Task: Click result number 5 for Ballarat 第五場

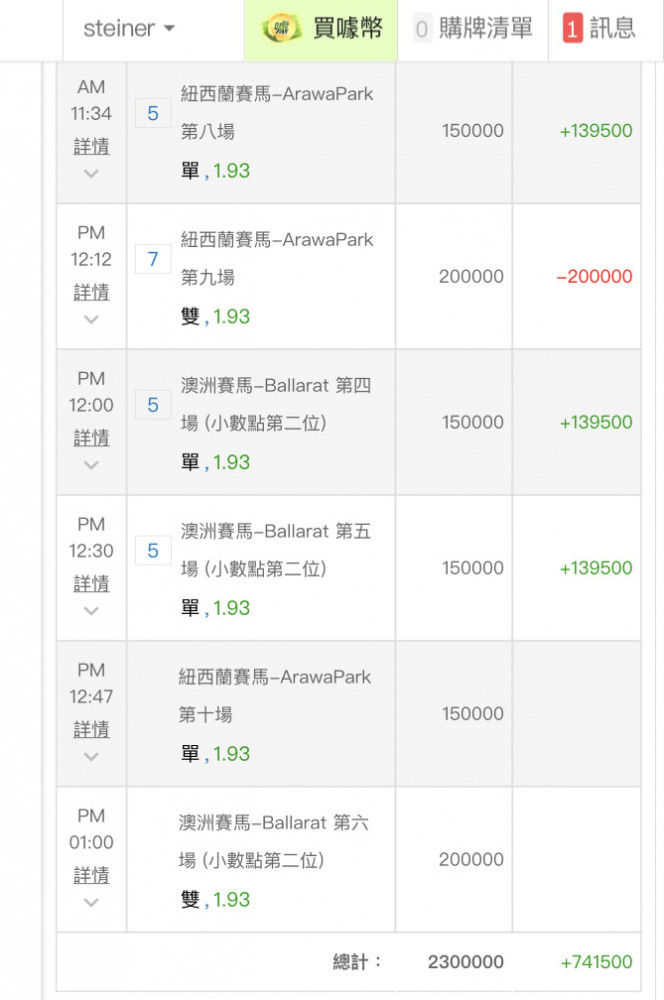Action: 153,551
